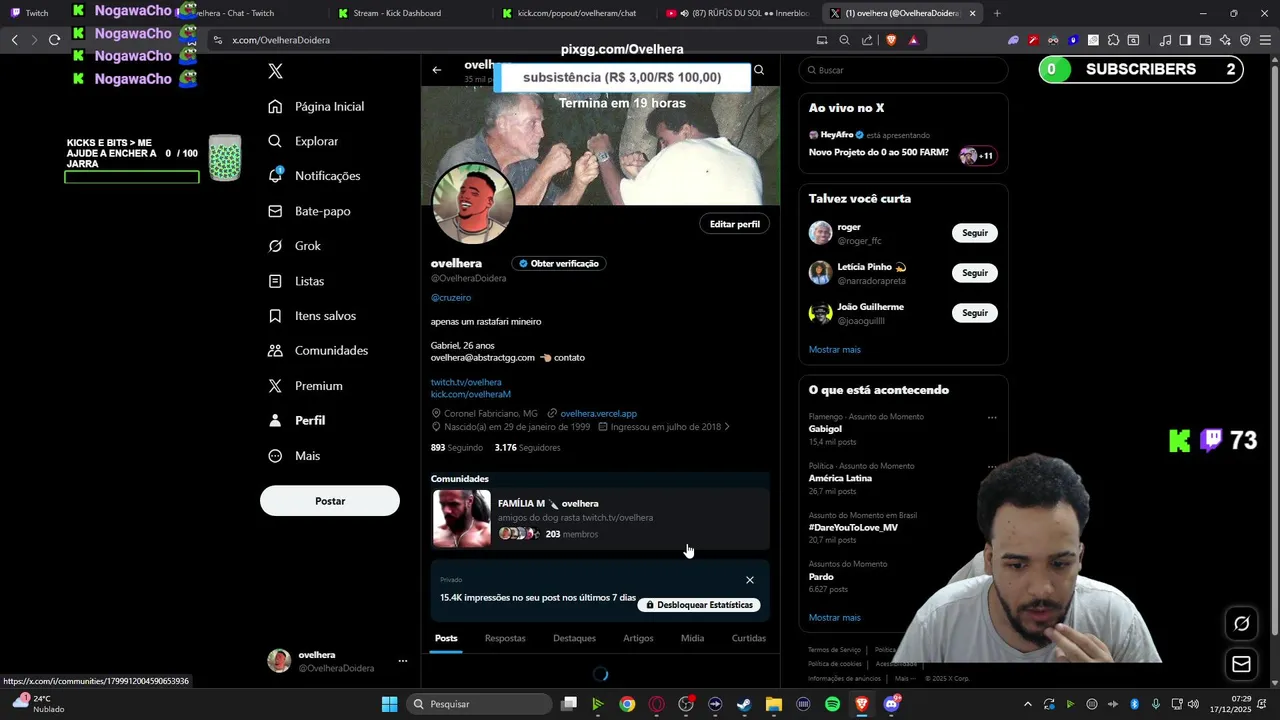Image resolution: width=1280 pixels, height=720 pixels.
Task: Follow roger with the Seguir button
Action: pos(975,233)
